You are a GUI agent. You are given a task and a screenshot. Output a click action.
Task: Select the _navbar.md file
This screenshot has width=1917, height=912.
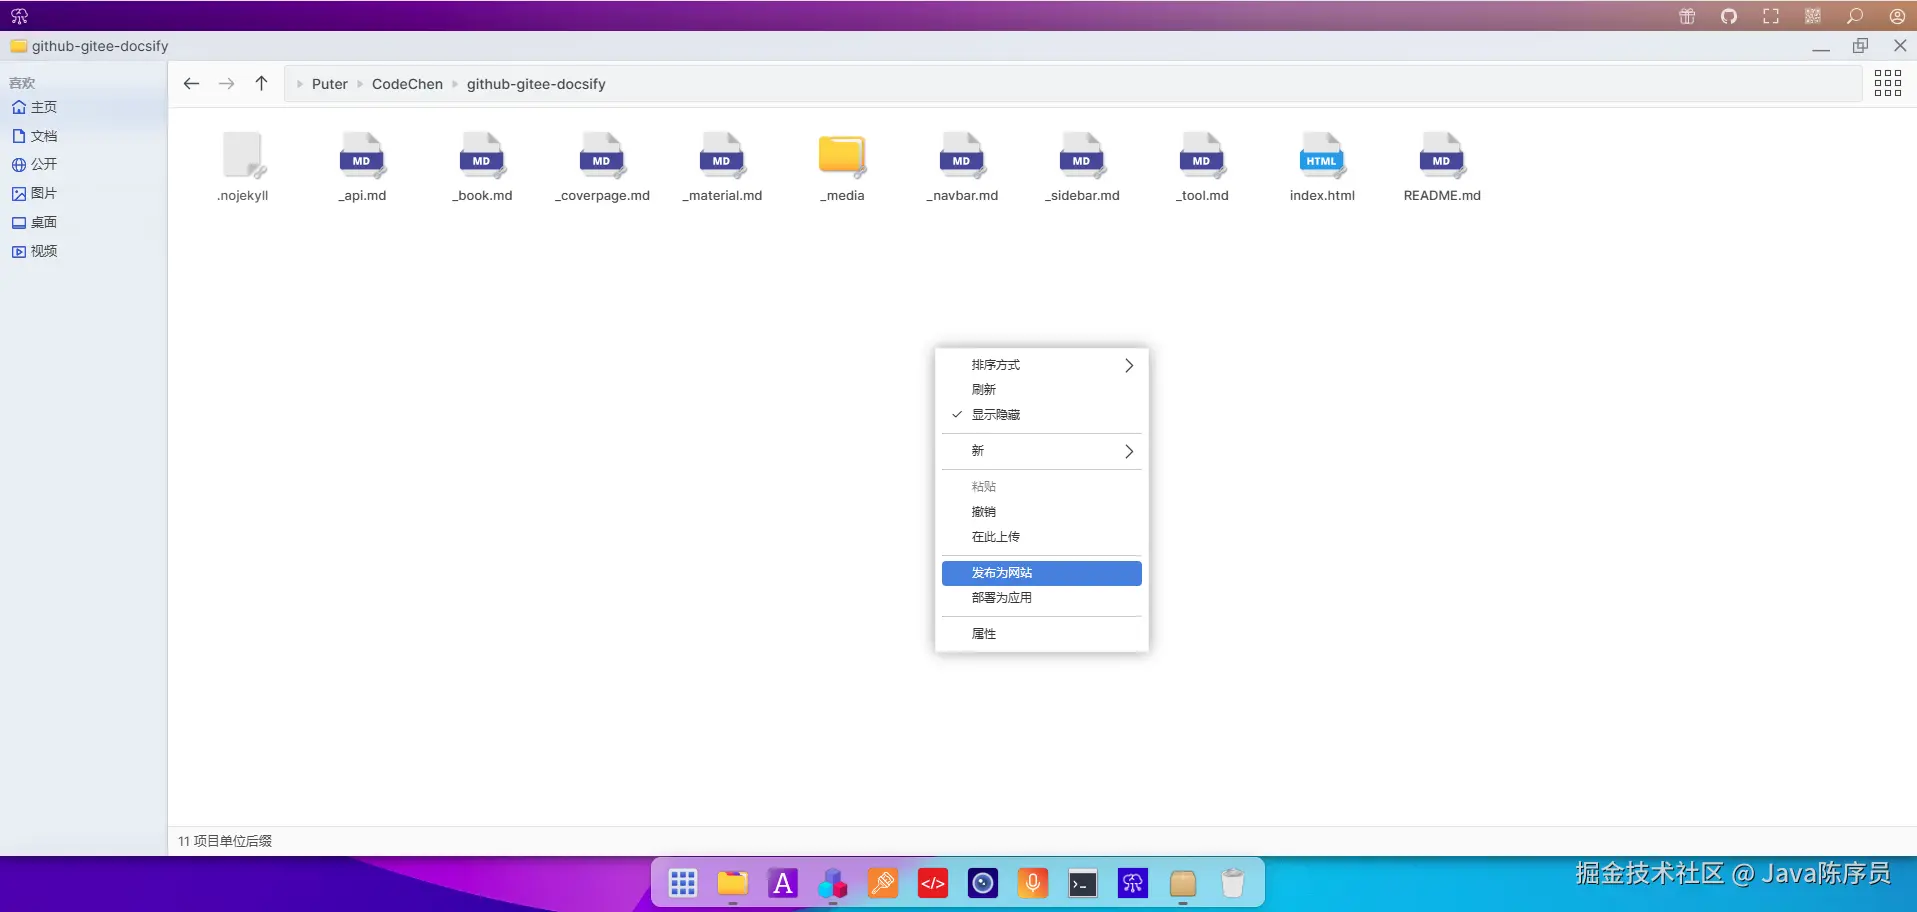pyautogui.click(x=962, y=167)
